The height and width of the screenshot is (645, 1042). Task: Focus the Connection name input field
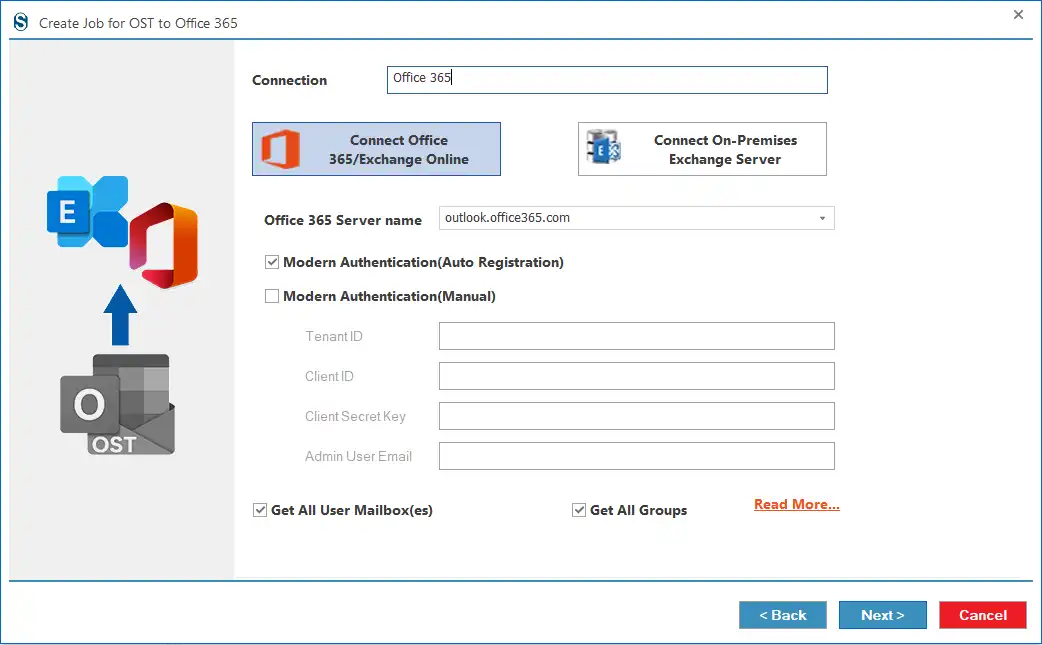point(607,80)
